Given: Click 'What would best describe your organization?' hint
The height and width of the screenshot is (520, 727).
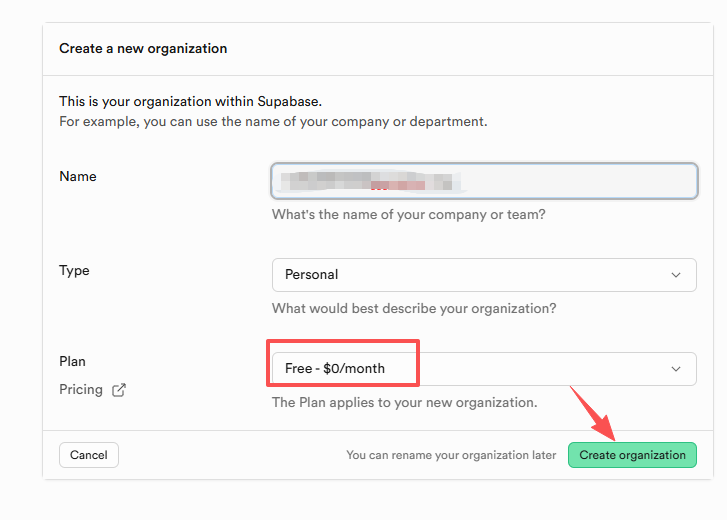Looking at the screenshot, I should 414,309.
